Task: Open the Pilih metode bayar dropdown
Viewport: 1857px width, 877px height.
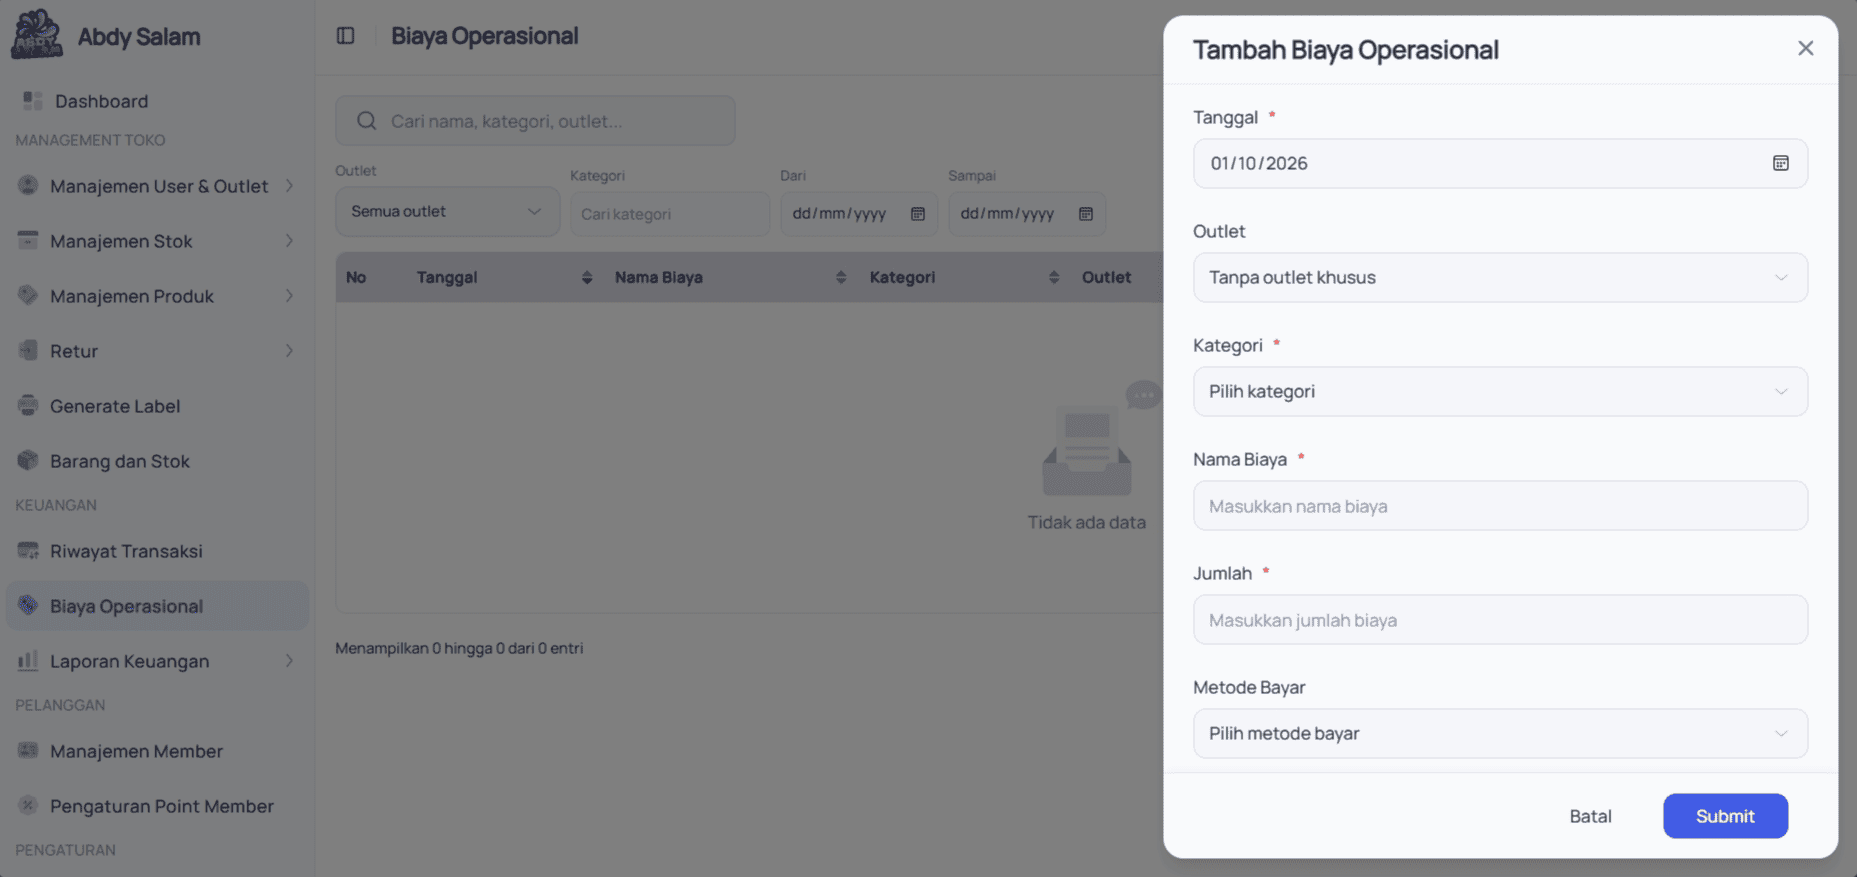Action: (x=1500, y=733)
